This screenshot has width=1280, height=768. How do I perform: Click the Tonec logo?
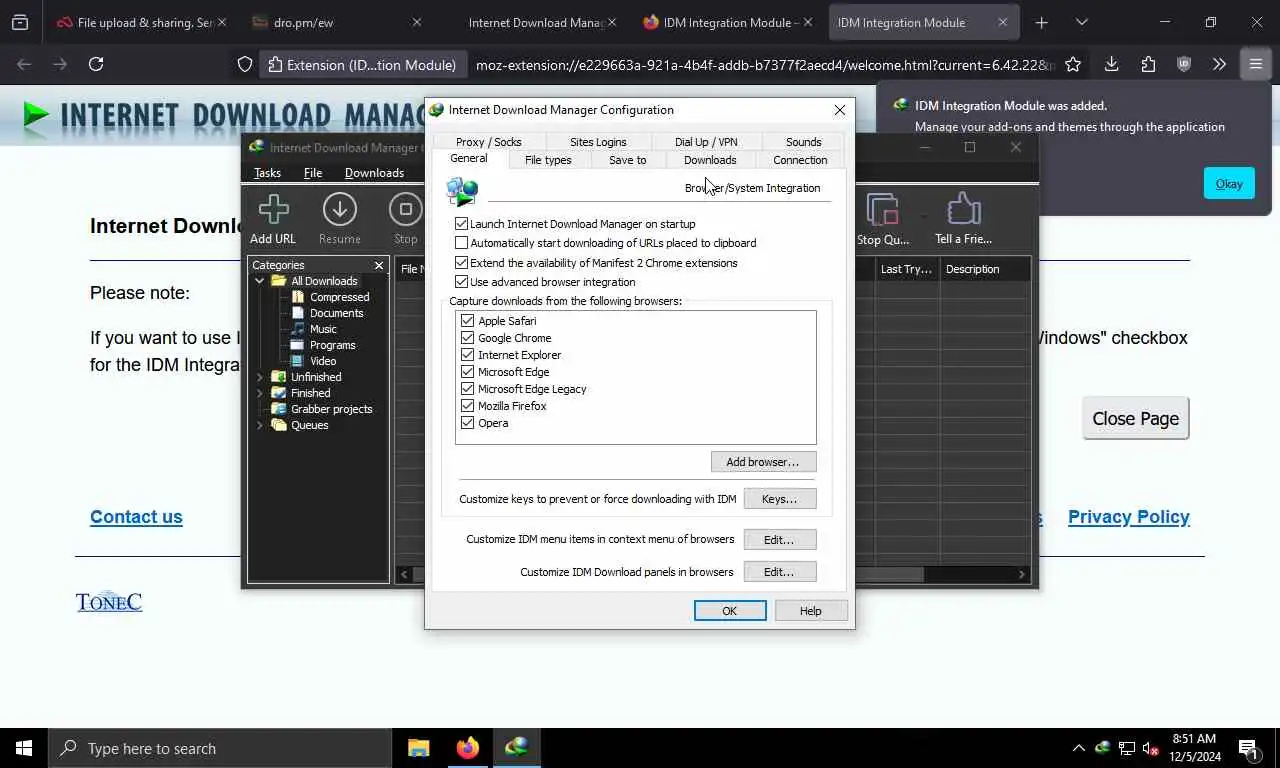109,601
